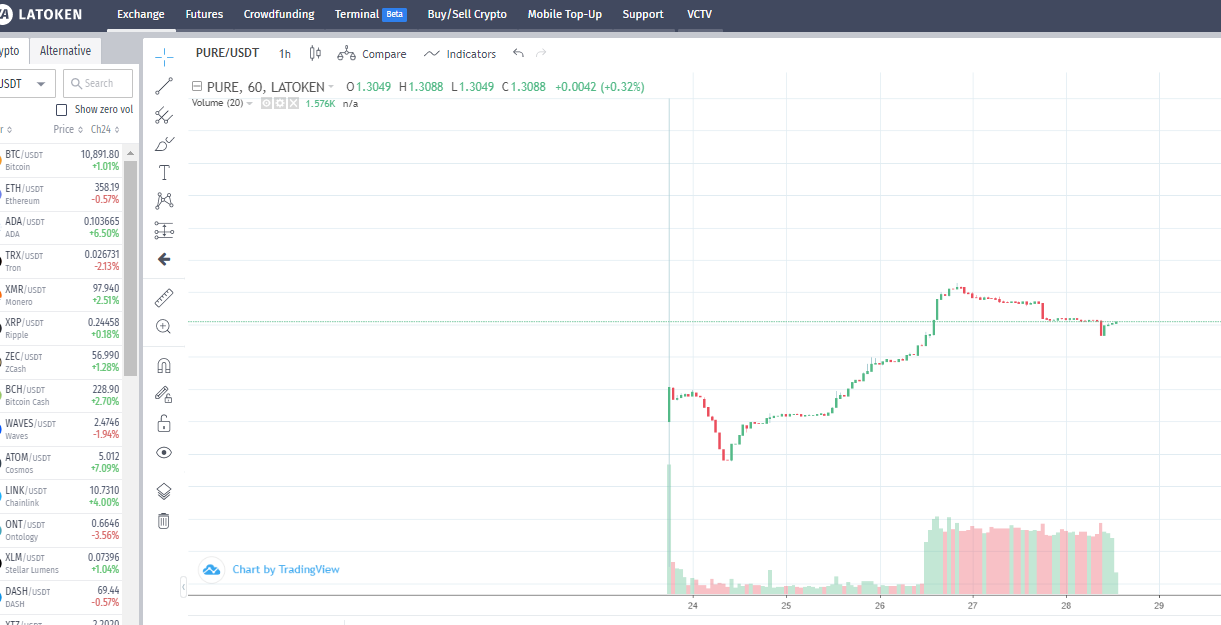Remove the Volume indicator

[x=293, y=103]
